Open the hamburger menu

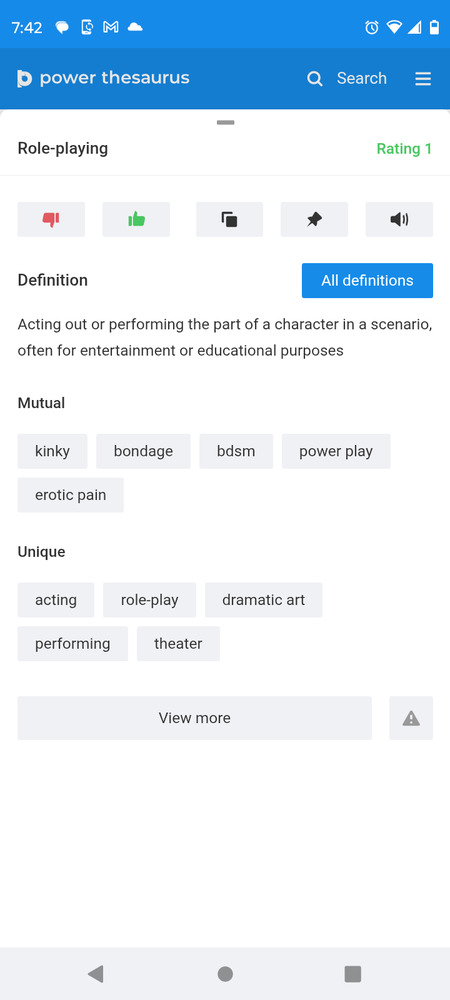pyautogui.click(x=423, y=78)
